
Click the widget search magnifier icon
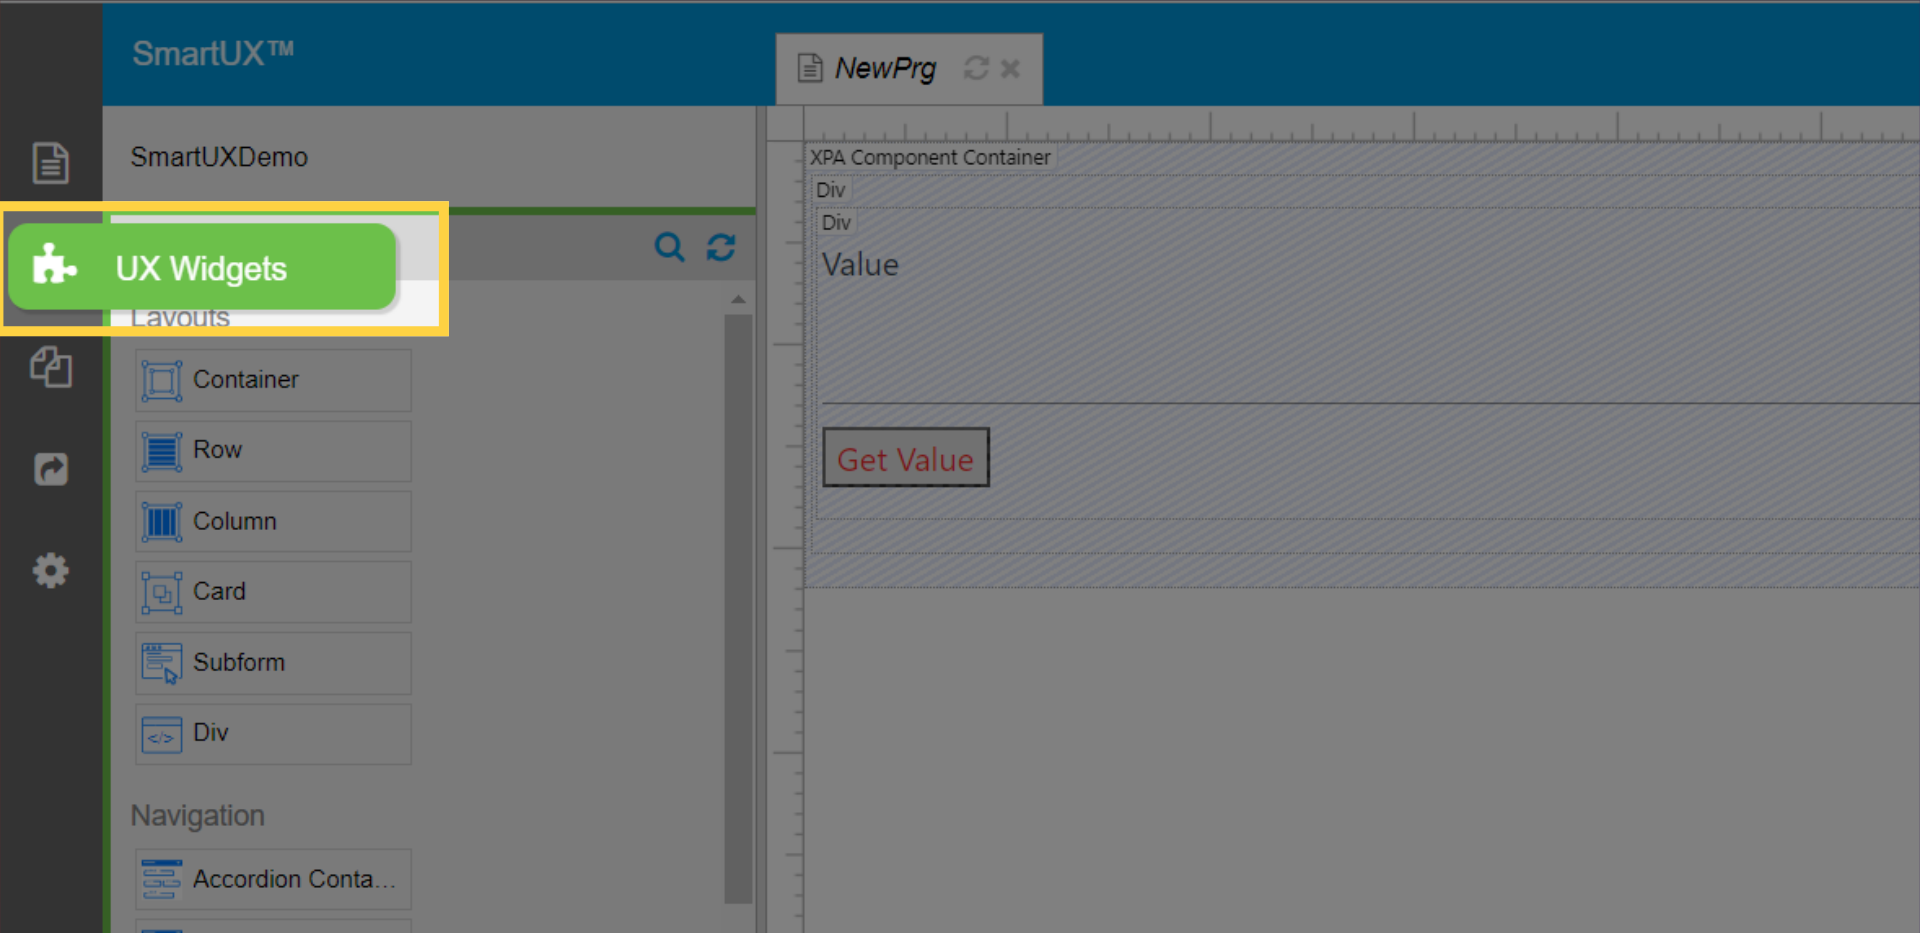[669, 247]
